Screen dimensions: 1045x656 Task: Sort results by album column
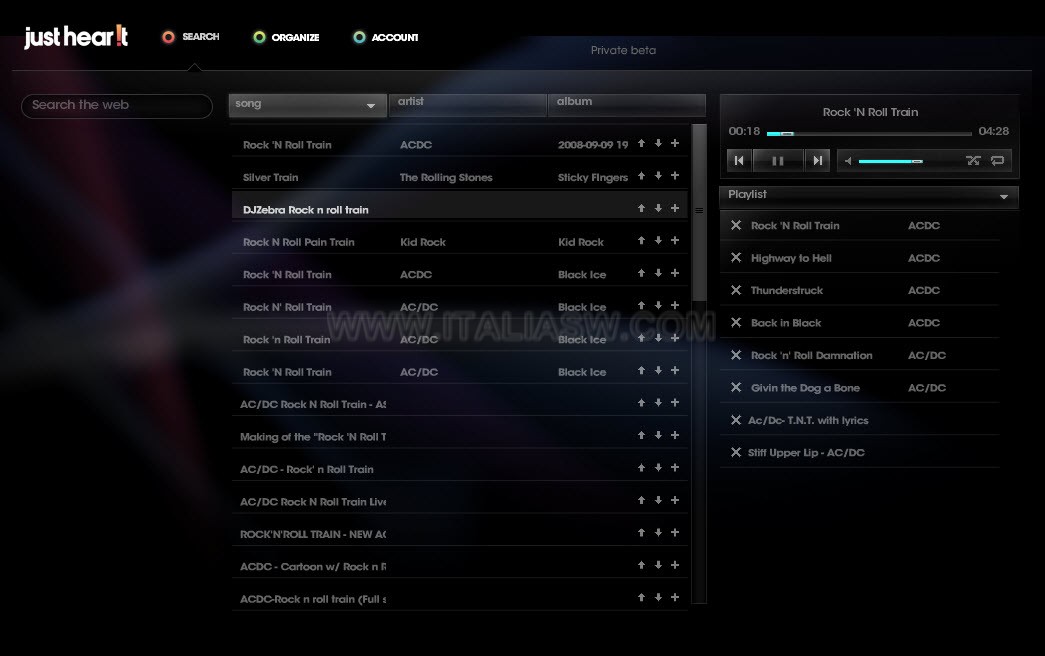pyautogui.click(x=626, y=104)
